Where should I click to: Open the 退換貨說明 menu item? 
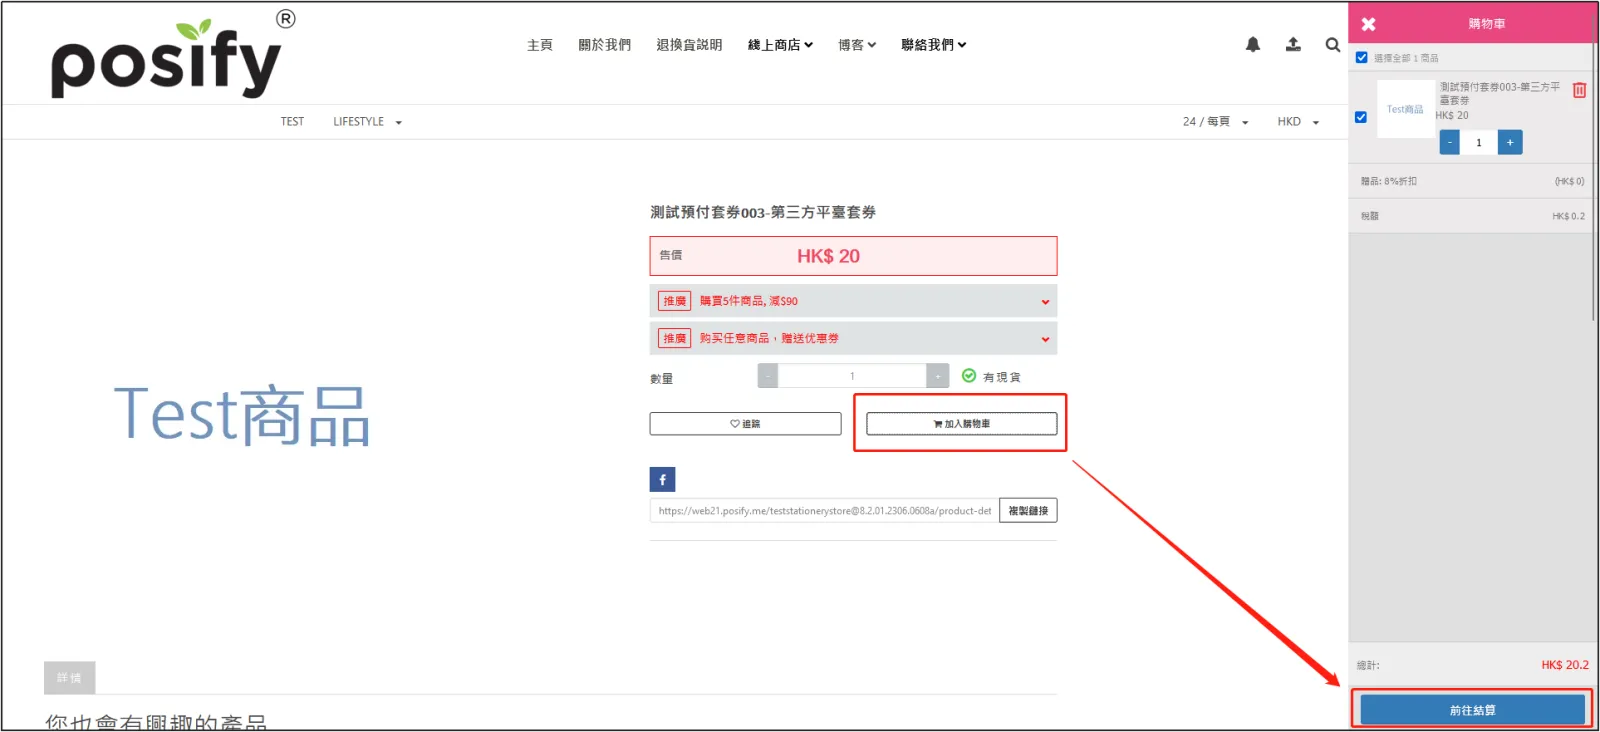[689, 45]
